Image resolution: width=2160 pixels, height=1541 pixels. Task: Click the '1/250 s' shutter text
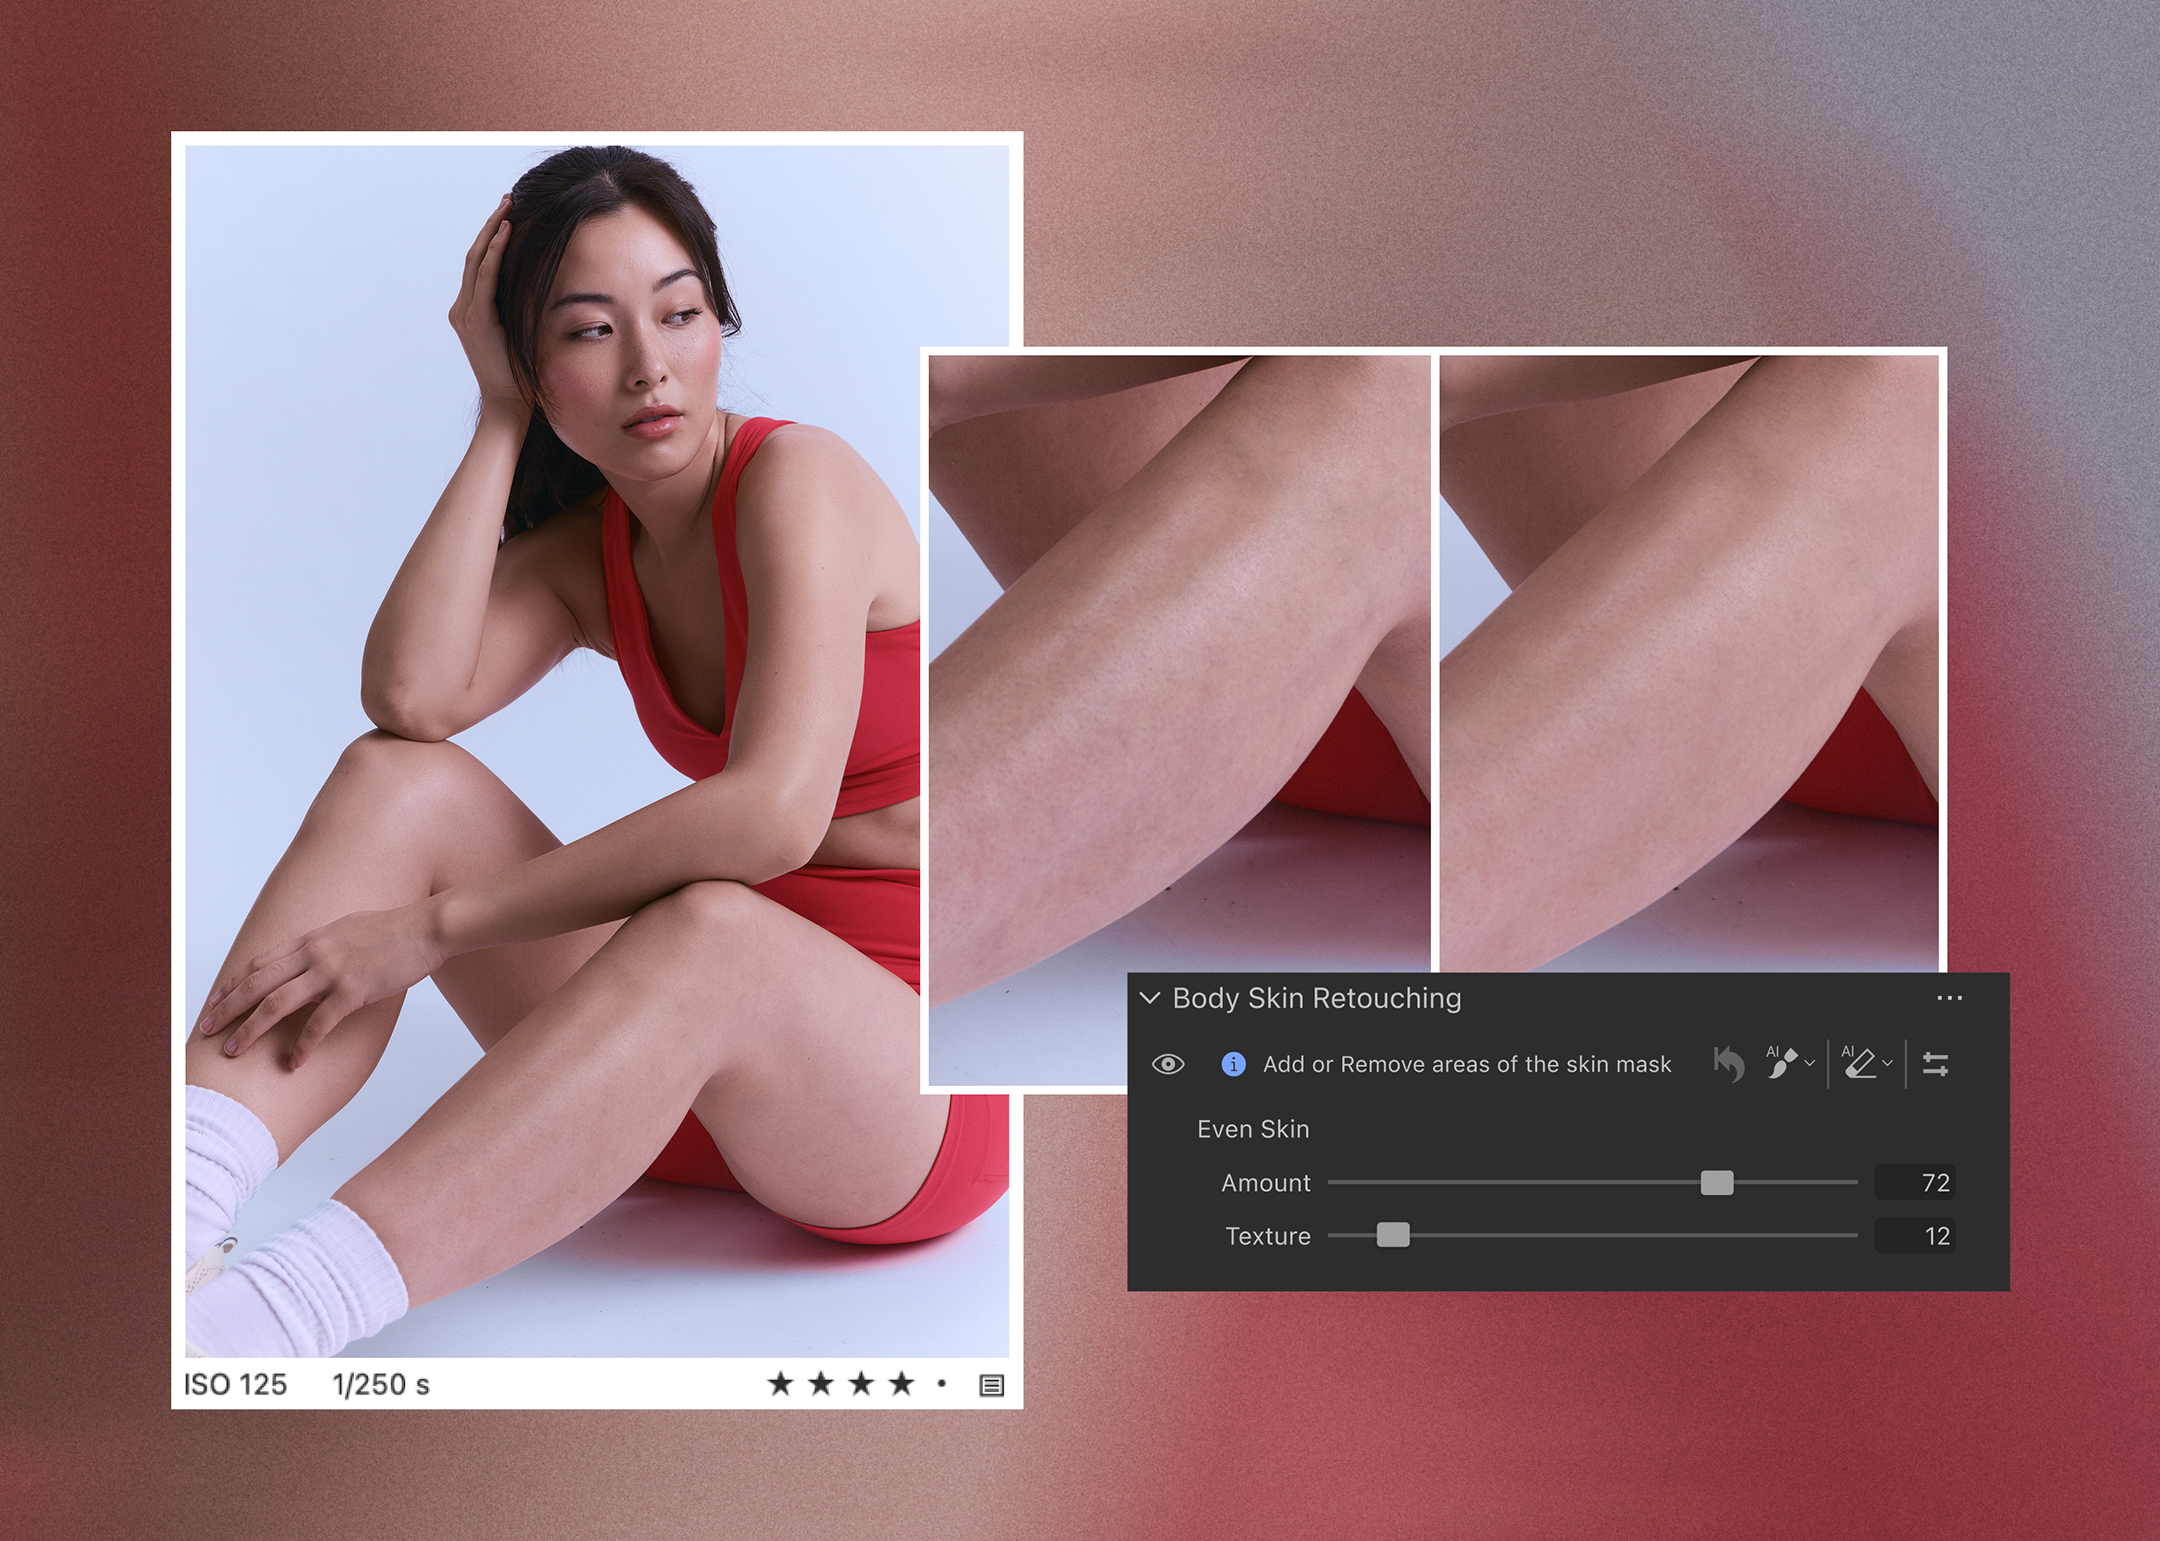point(381,1385)
